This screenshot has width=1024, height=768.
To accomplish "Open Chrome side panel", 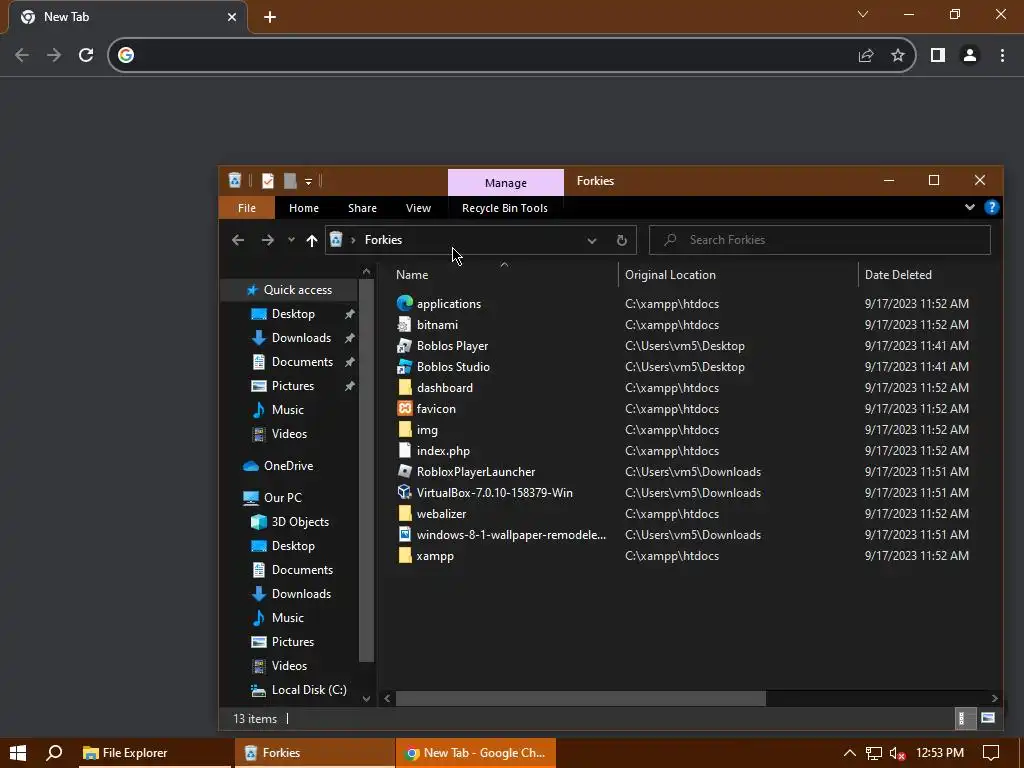I will pyautogui.click(x=938, y=55).
